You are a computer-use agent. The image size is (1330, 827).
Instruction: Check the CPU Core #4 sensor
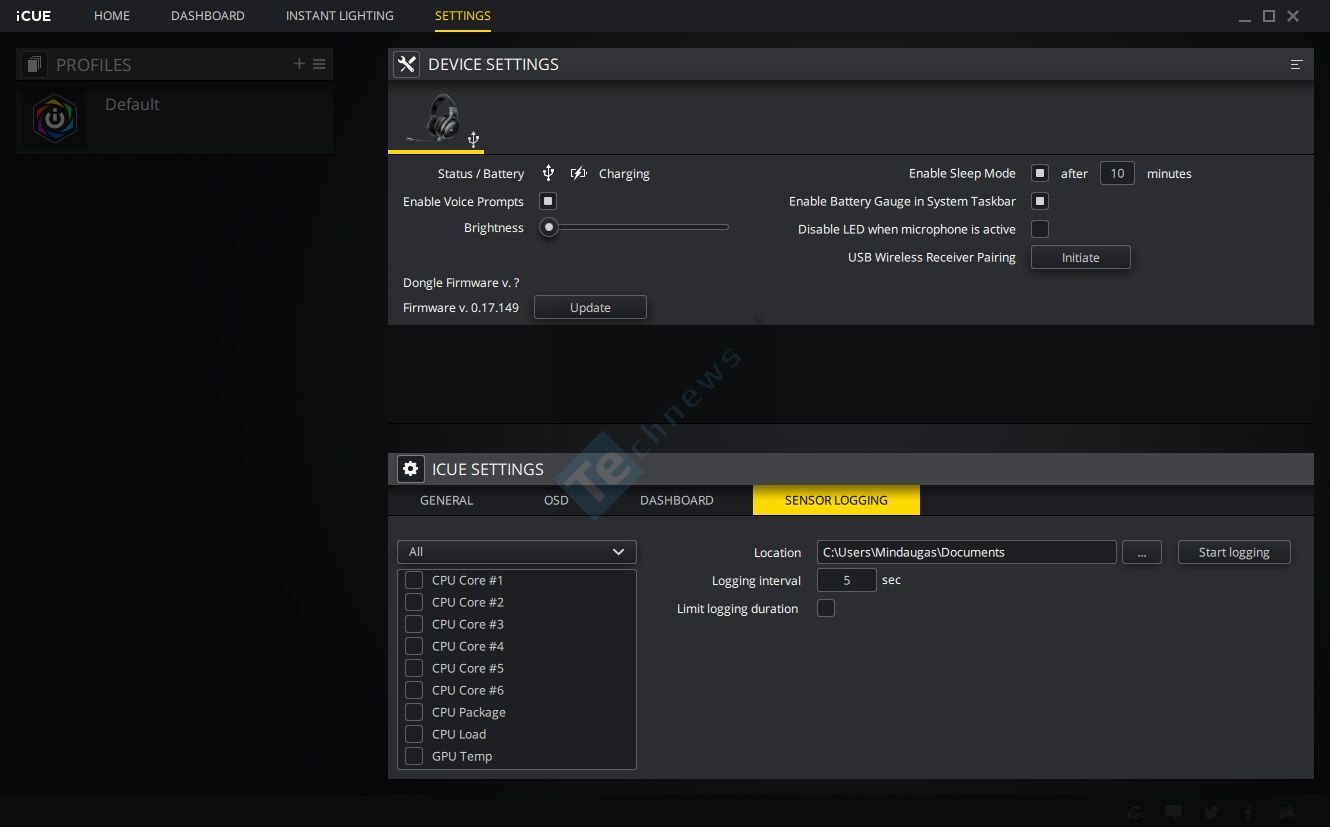[x=414, y=646]
